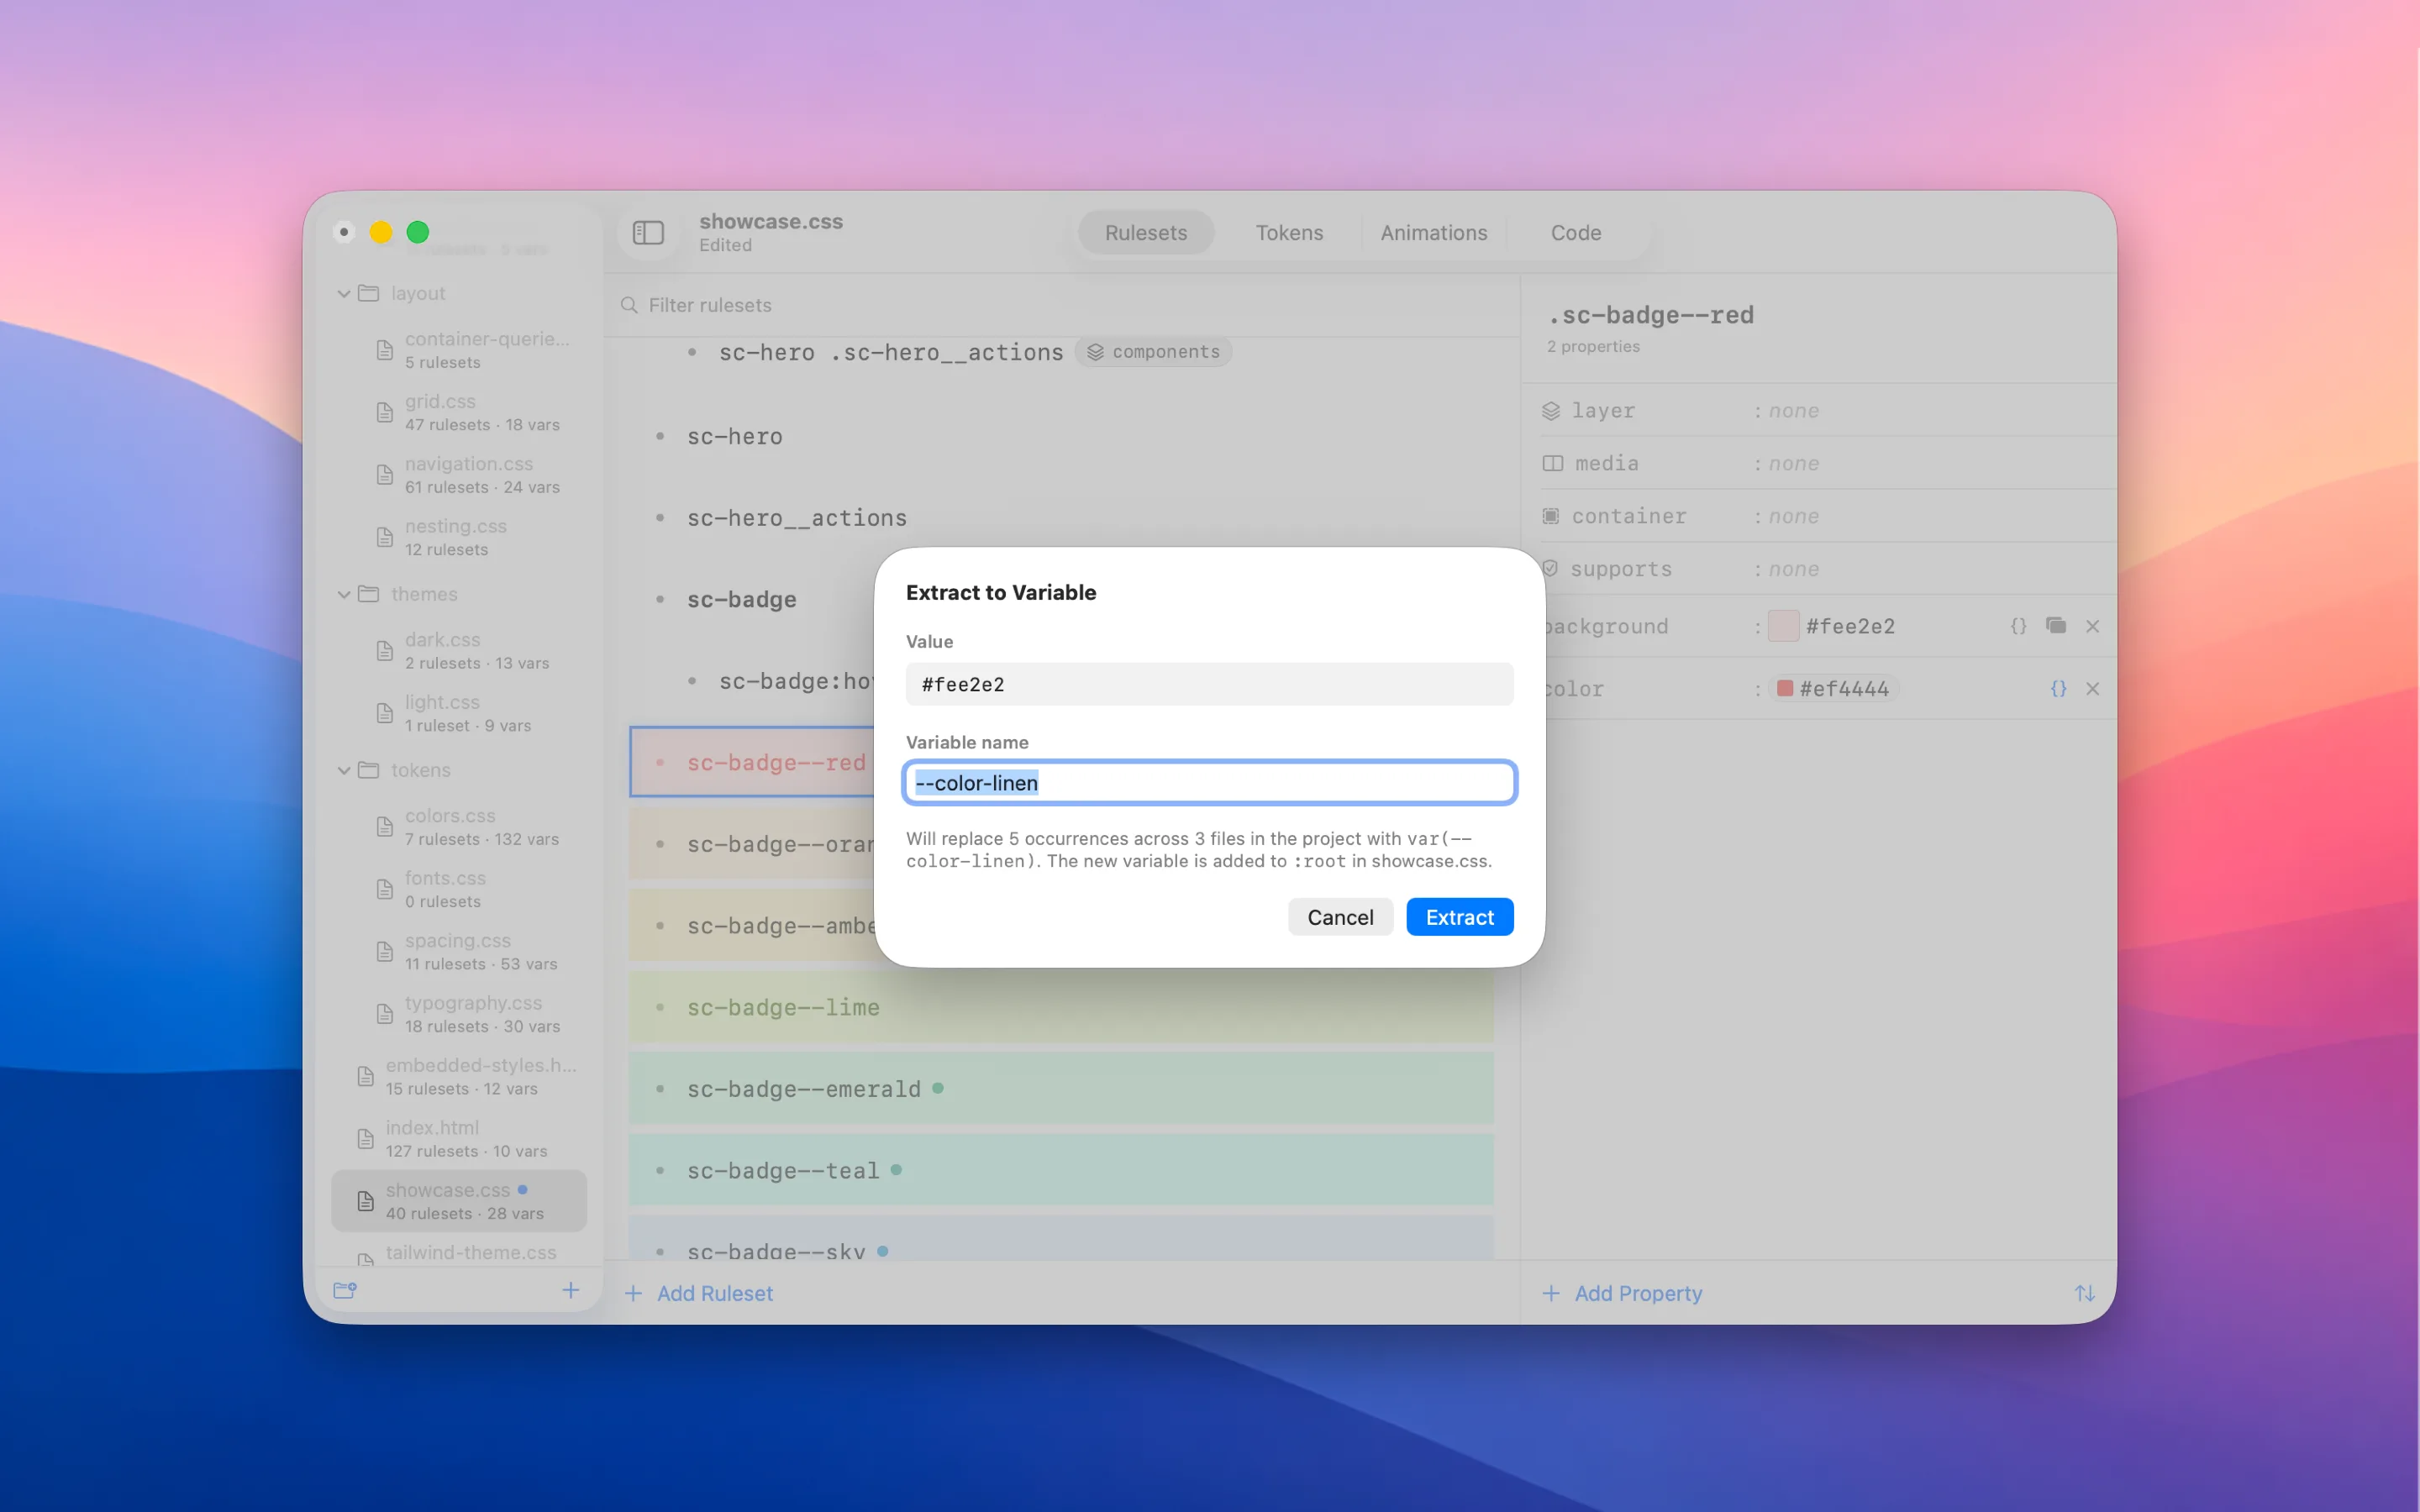Open light.css theme file

pos(459,713)
